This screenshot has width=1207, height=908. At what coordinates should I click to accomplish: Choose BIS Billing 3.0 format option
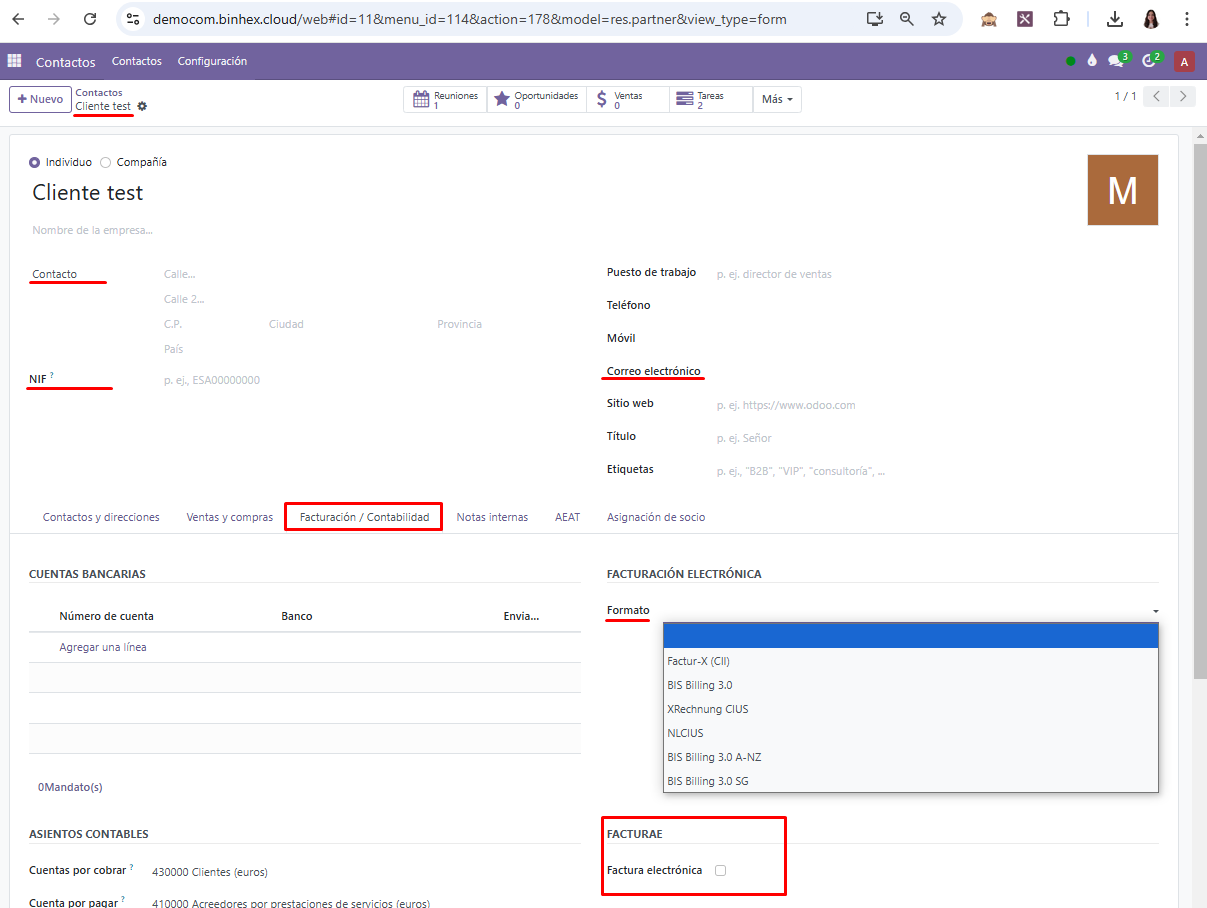click(x=910, y=685)
